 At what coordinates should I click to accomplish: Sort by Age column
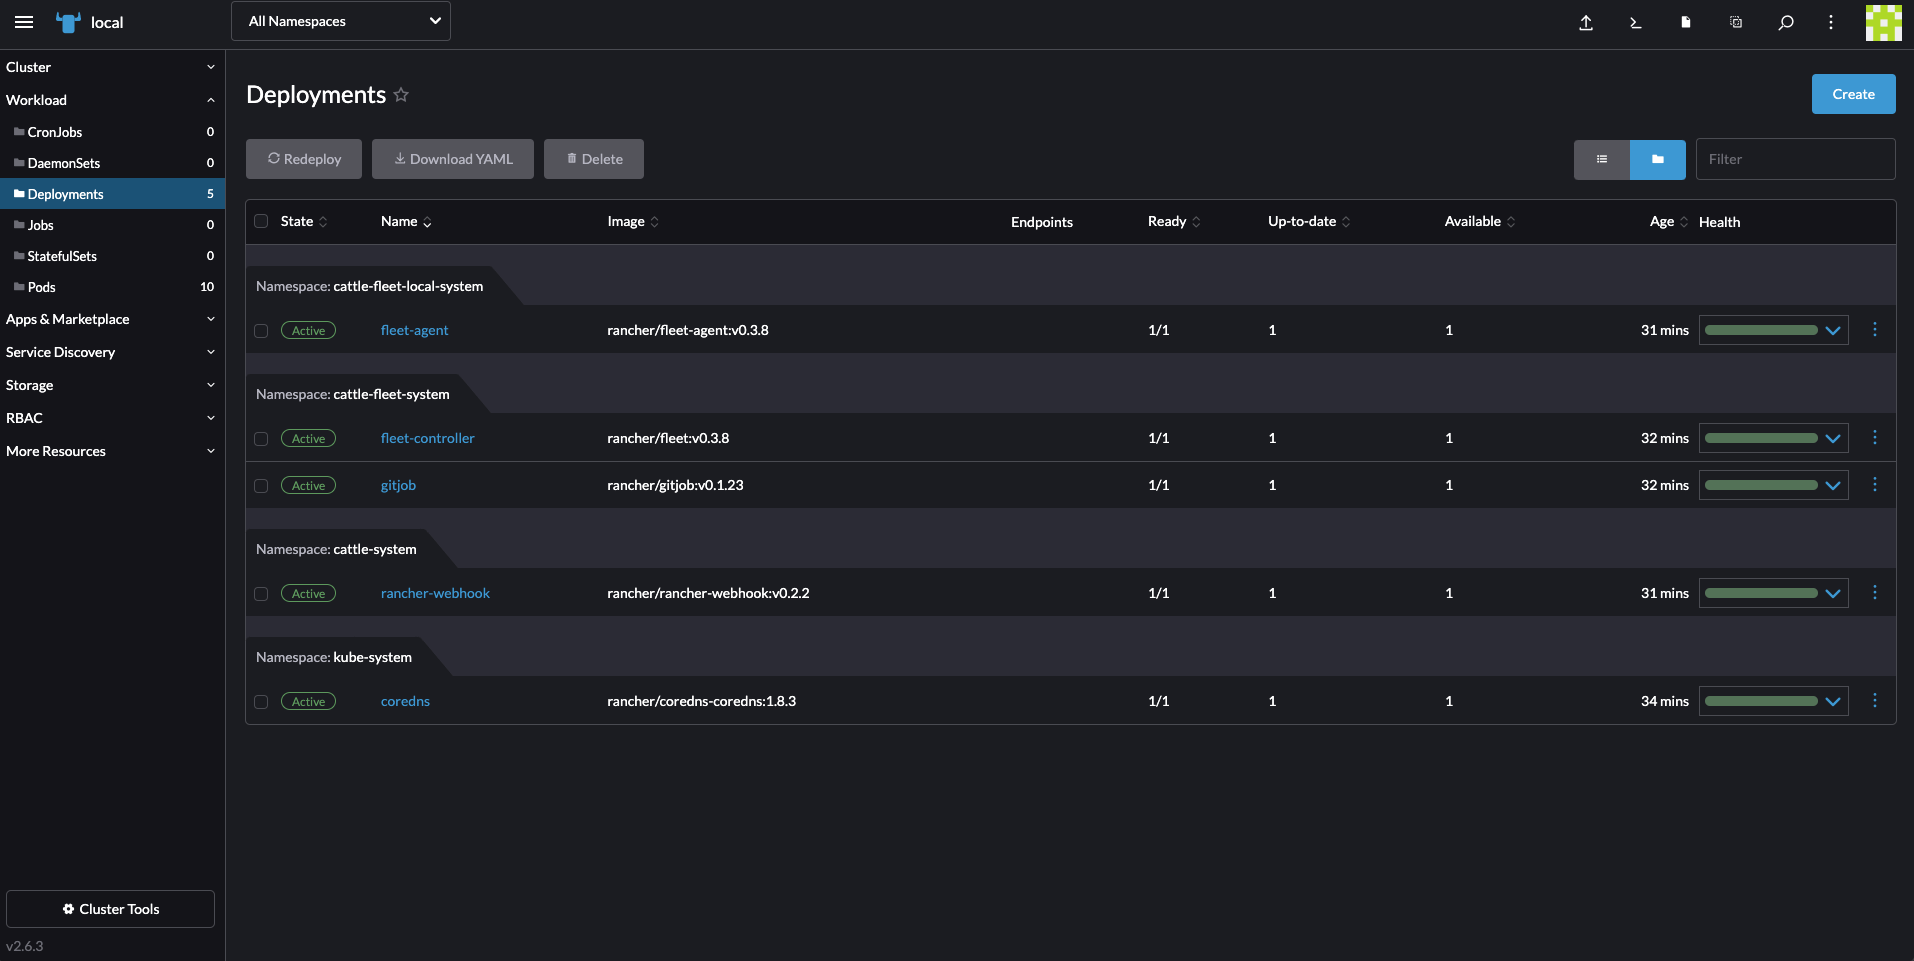[1669, 222]
